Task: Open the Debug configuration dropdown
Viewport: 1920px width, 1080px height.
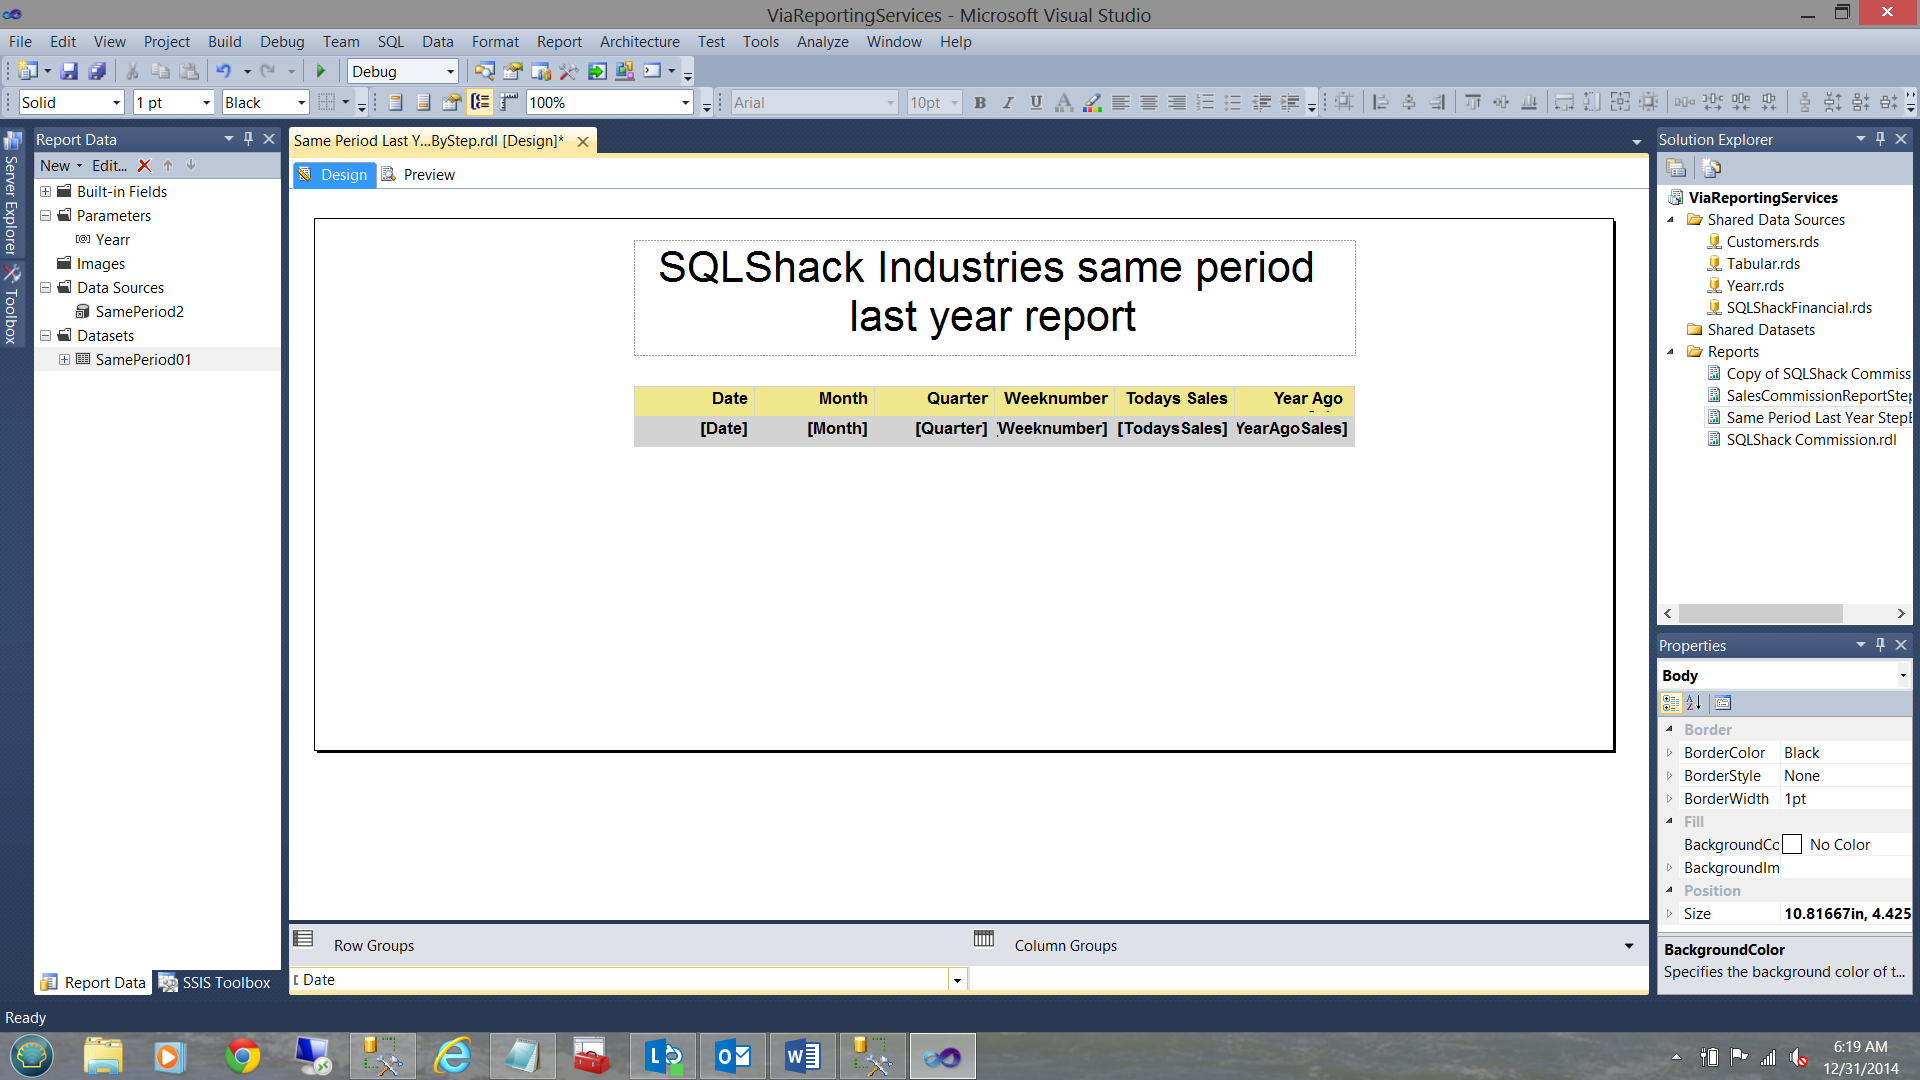Action: 450,71
